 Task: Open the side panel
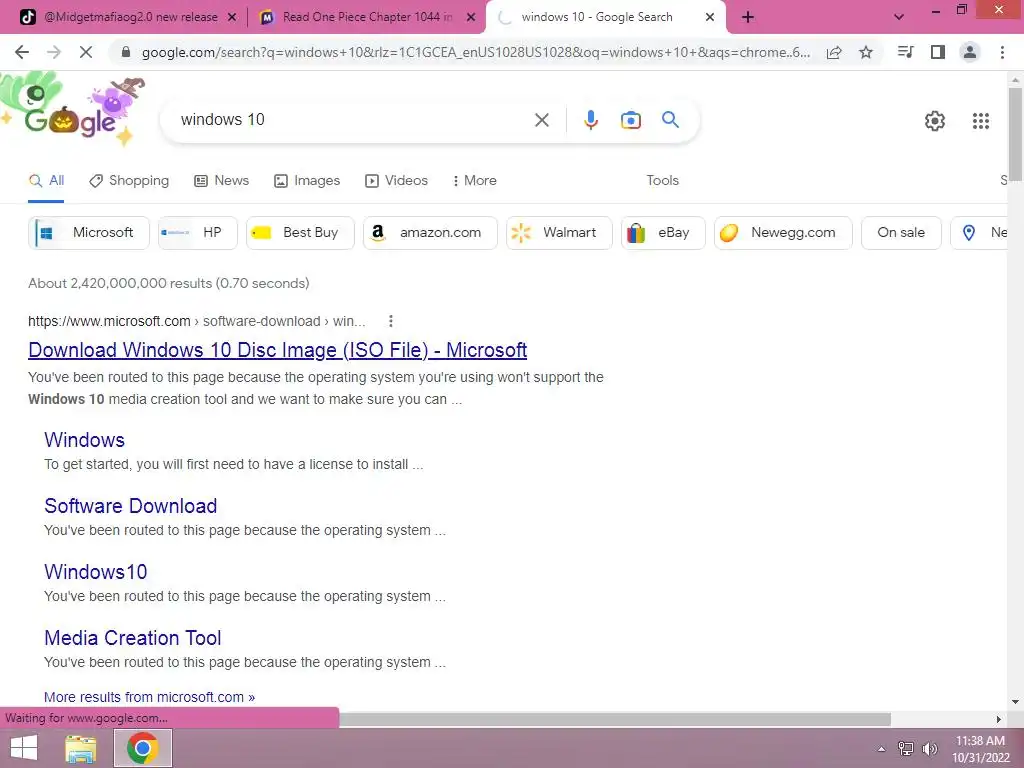[x=938, y=52]
